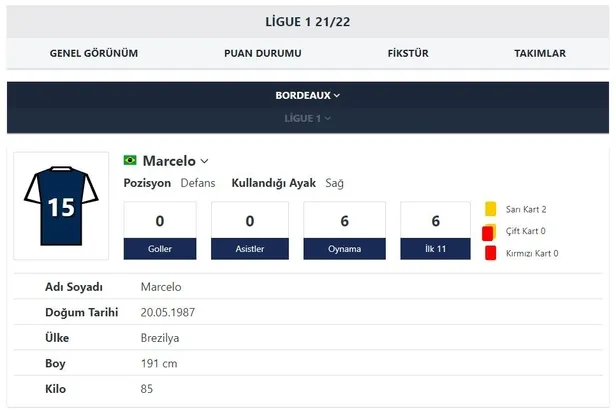The image size is (616, 412).
Task: Click the İlk 11 stat box
Action: pos(435,231)
